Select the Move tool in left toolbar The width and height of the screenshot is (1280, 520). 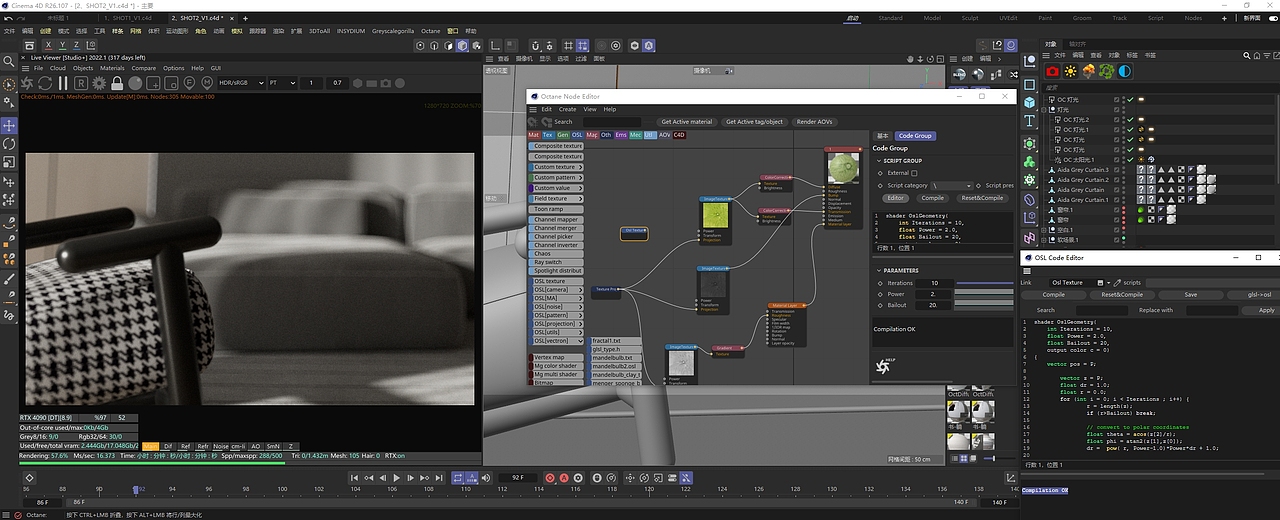click(9, 125)
